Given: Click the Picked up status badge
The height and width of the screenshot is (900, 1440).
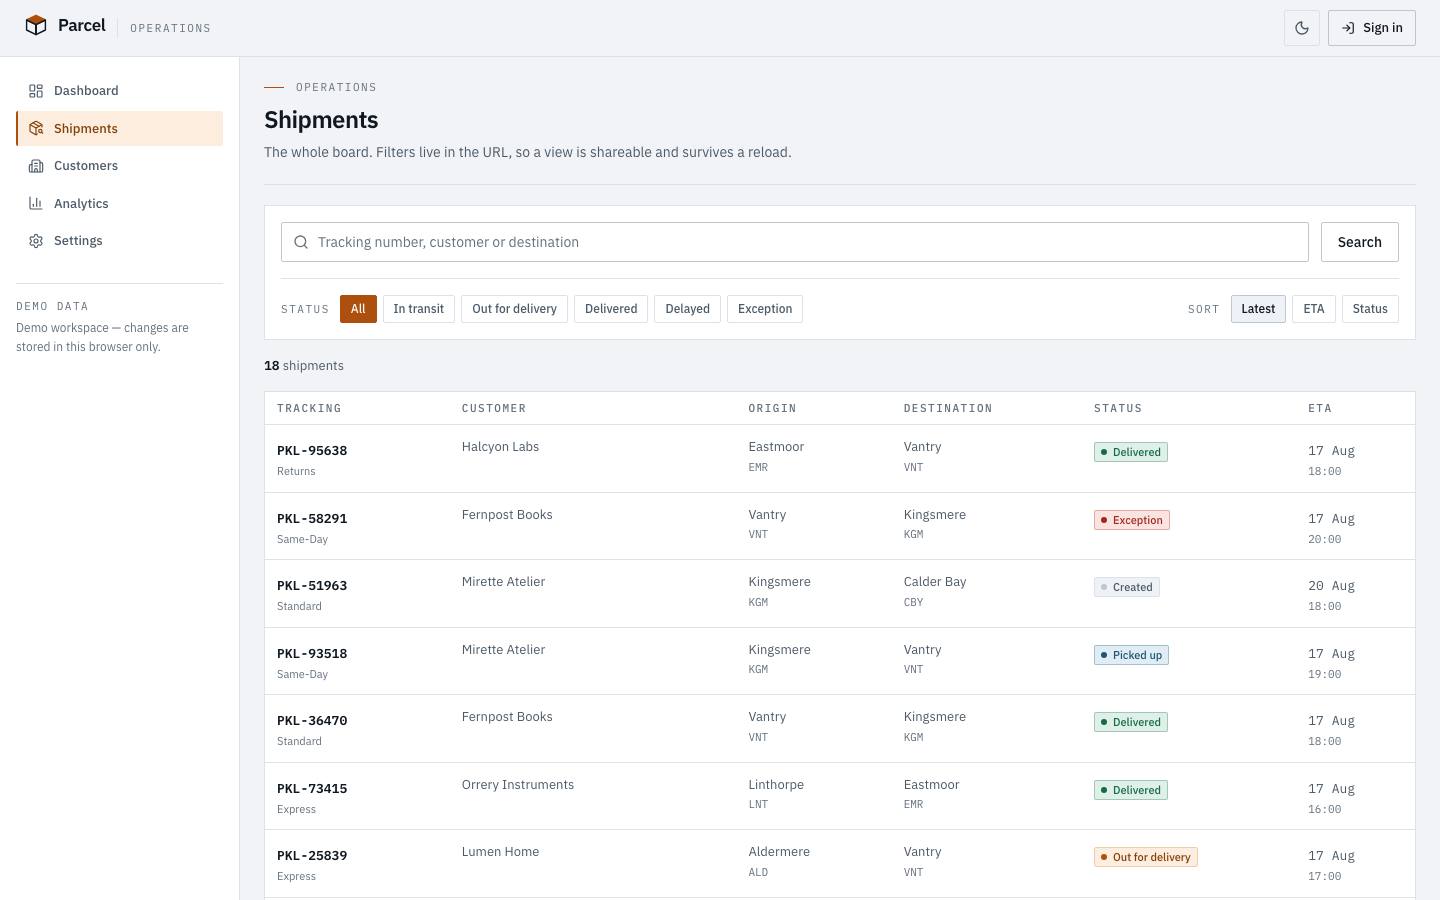Looking at the screenshot, I should coord(1131,655).
